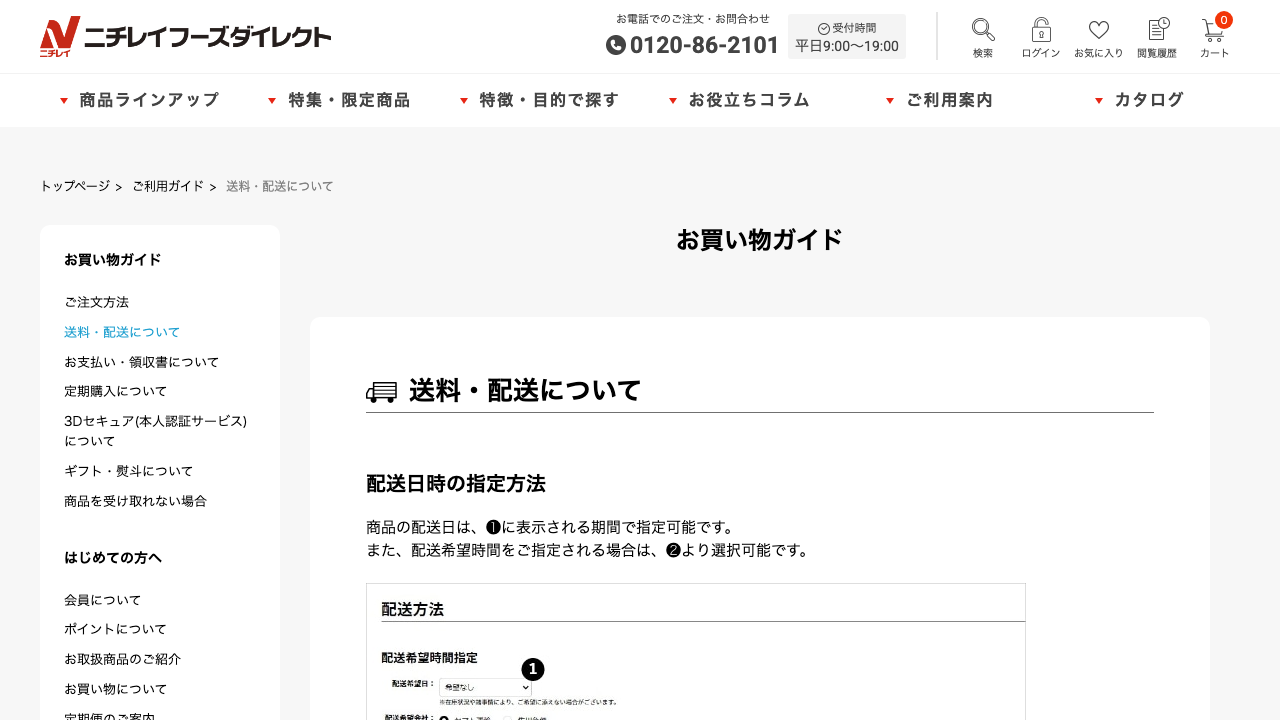
Task: Open お支払い・領収書について sidebar link
Action: 141,362
